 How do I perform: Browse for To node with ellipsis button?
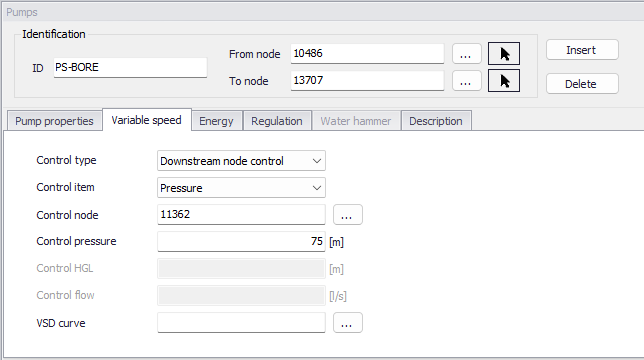467,81
